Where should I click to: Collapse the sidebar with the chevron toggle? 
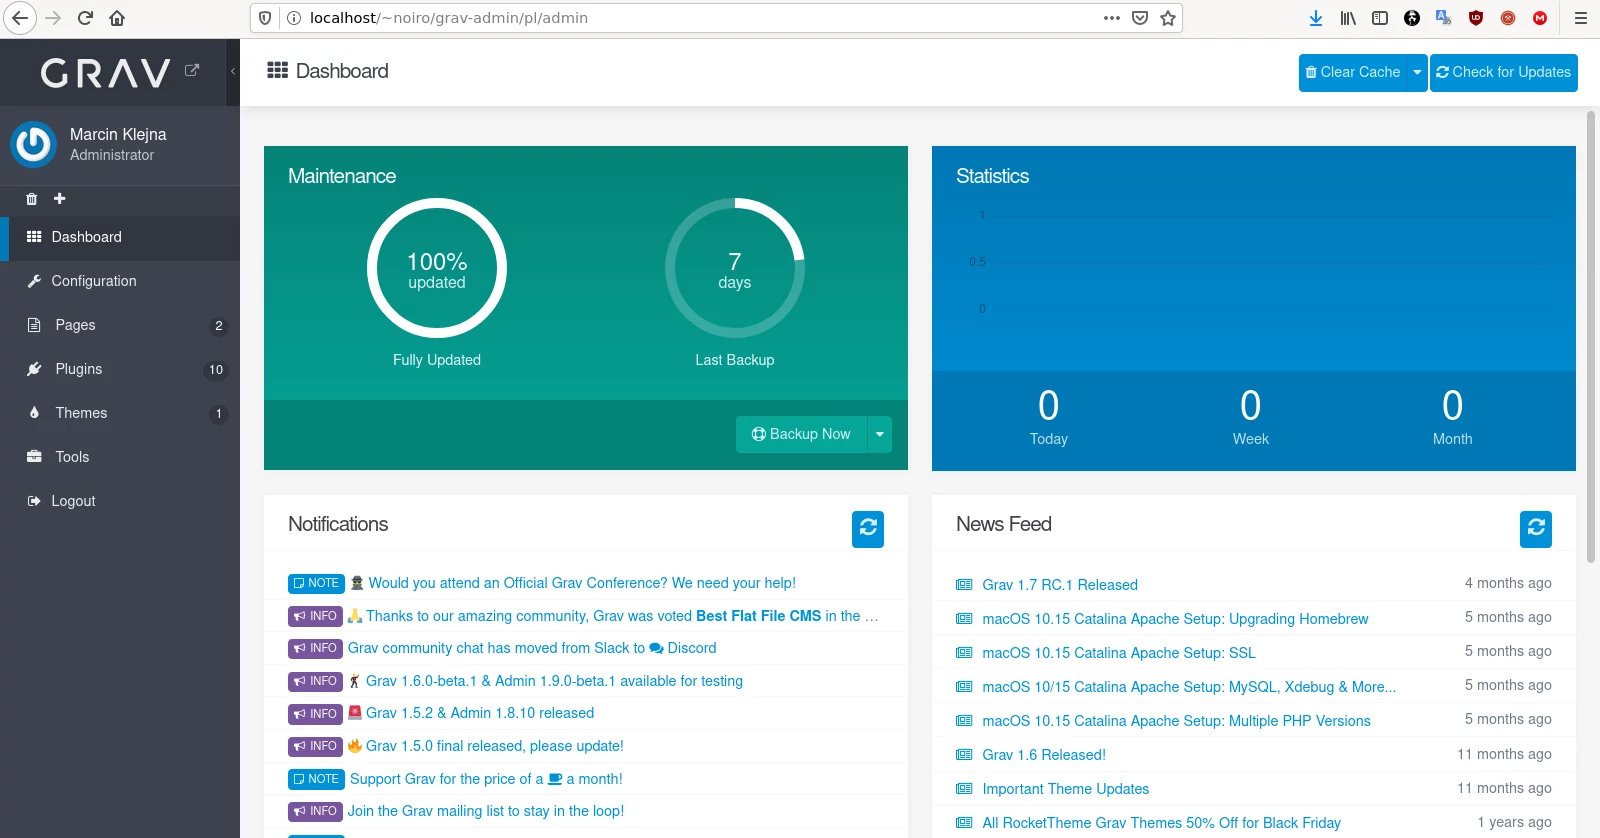(233, 71)
